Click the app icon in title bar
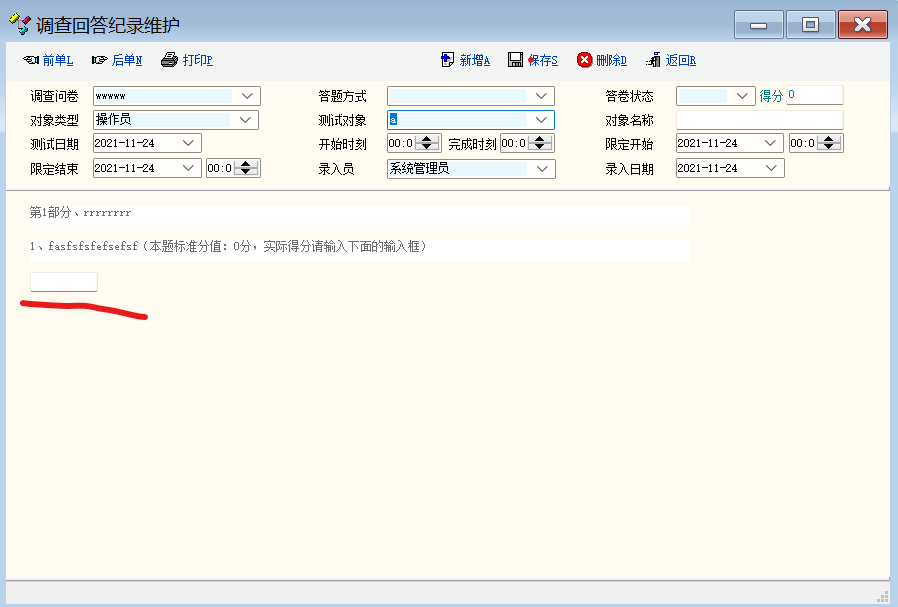Screen dimensions: 898x607 click(19, 24)
